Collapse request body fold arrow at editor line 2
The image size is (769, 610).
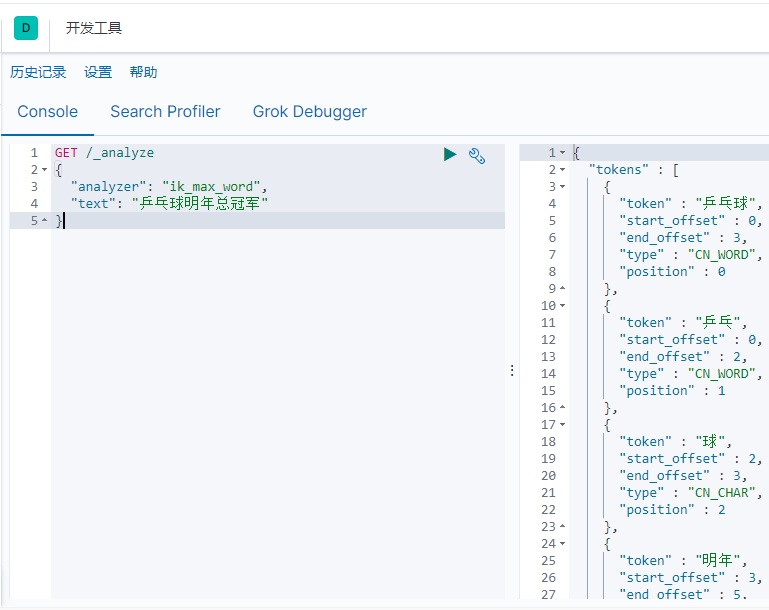45,170
